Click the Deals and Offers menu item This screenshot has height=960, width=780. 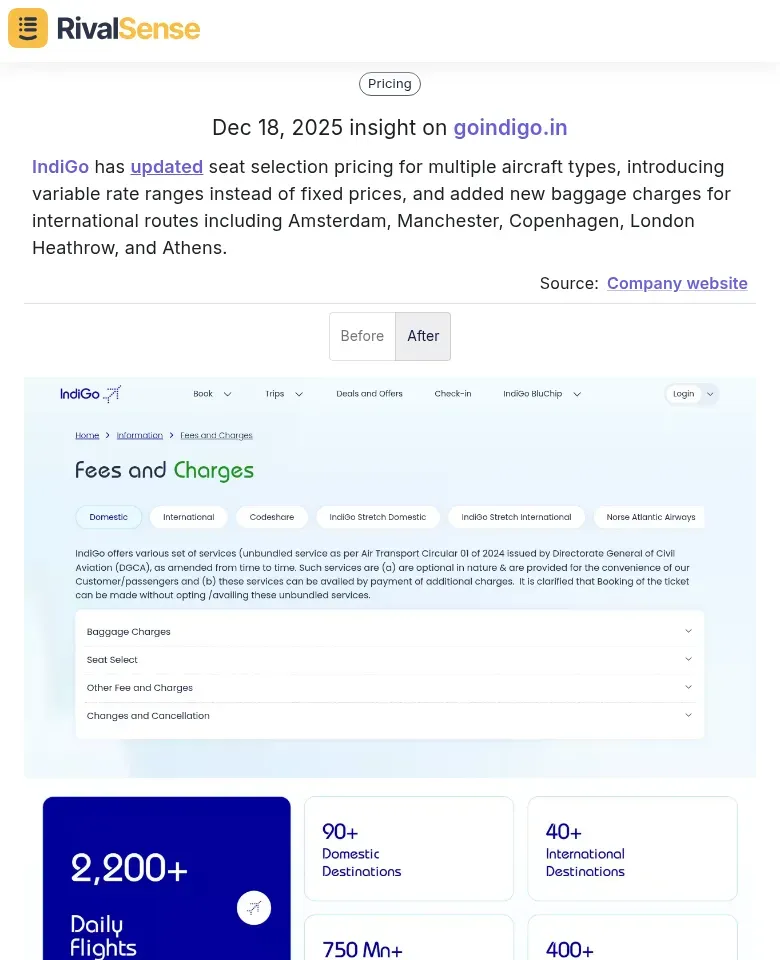(x=369, y=393)
